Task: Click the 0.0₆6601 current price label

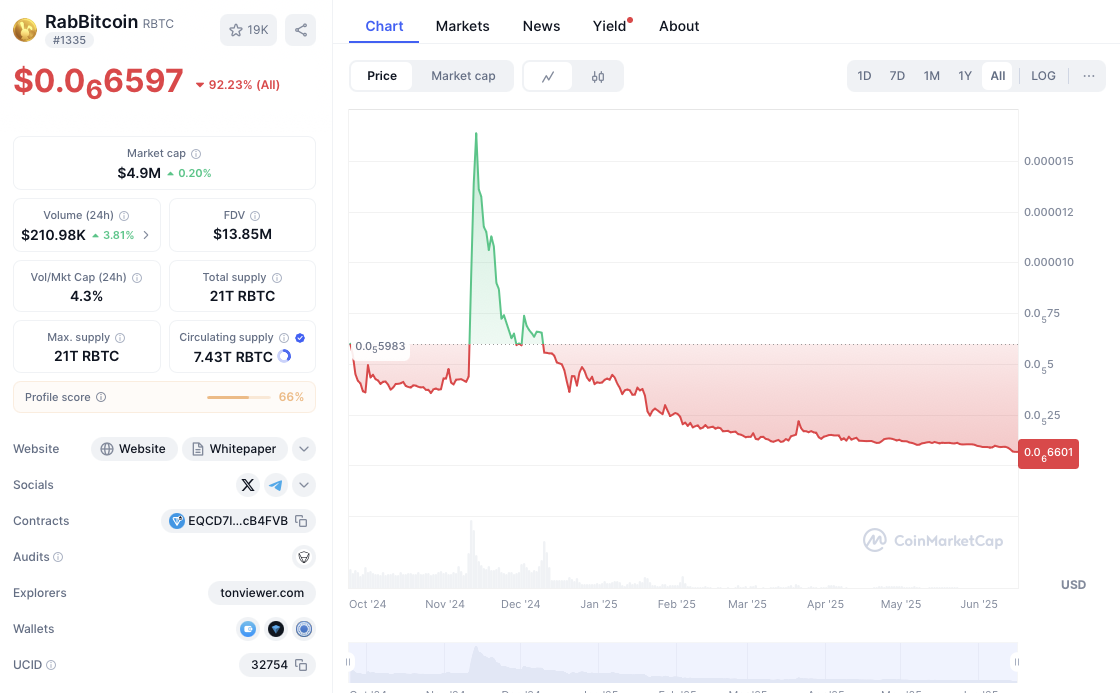Action: tap(1049, 453)
